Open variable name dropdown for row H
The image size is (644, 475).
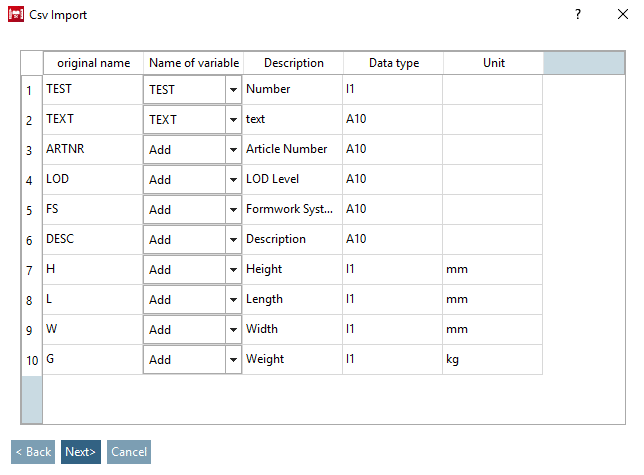233,270
